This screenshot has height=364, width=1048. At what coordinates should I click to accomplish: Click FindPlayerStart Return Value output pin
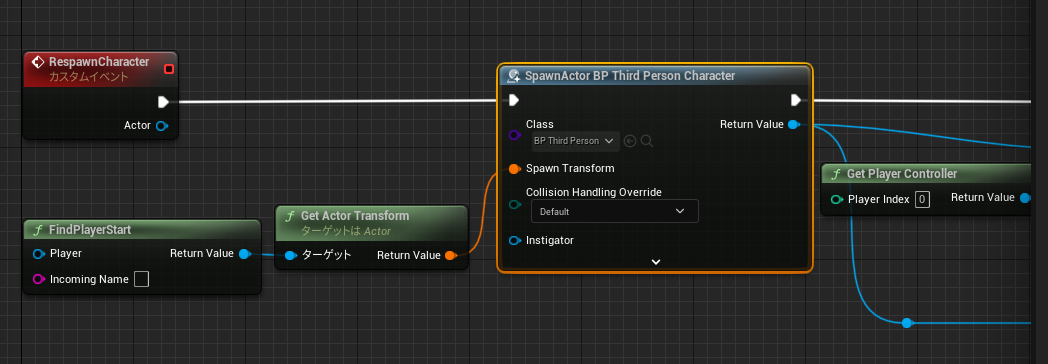click(x=244, y=254)
